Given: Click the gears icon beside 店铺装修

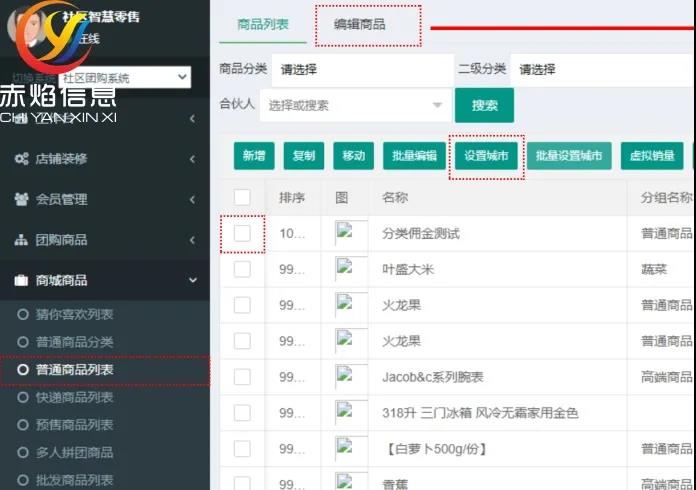Looking at the screenshot, I should pos(21,159).
